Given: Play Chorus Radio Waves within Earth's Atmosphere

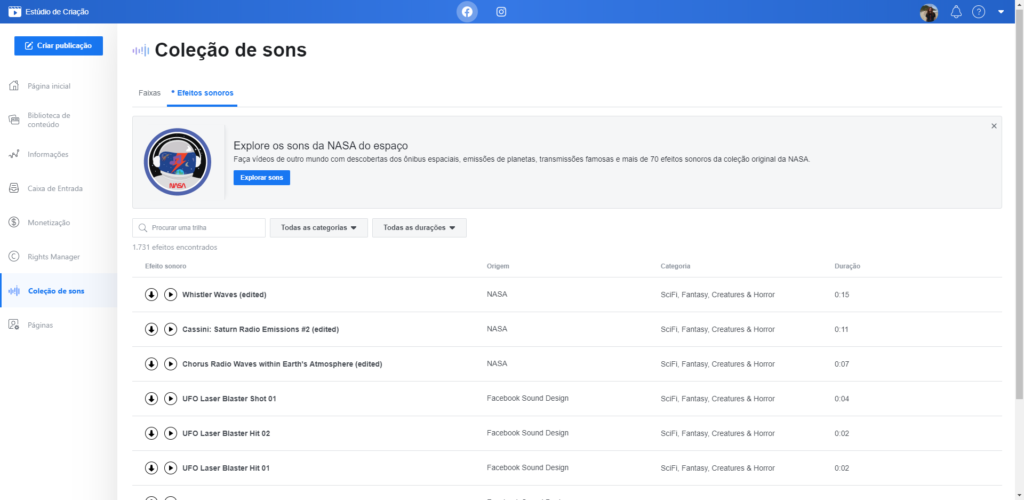Looking at the screenshot, I should point(170,364).
